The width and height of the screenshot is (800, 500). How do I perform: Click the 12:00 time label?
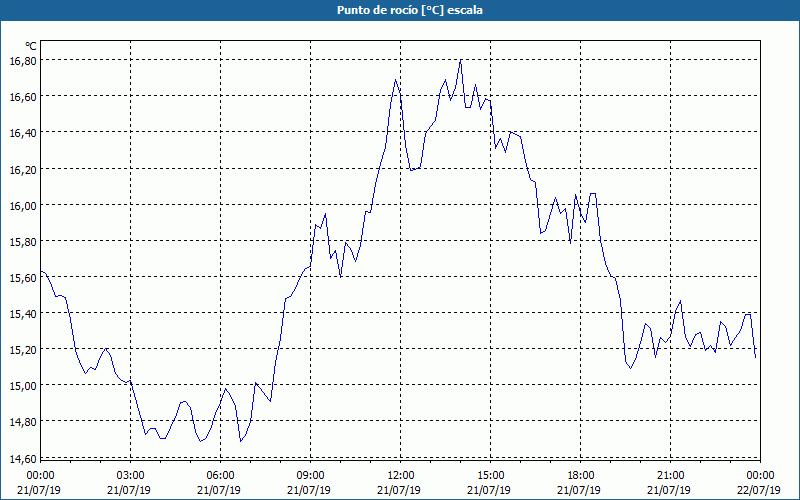tap(401, 476)
